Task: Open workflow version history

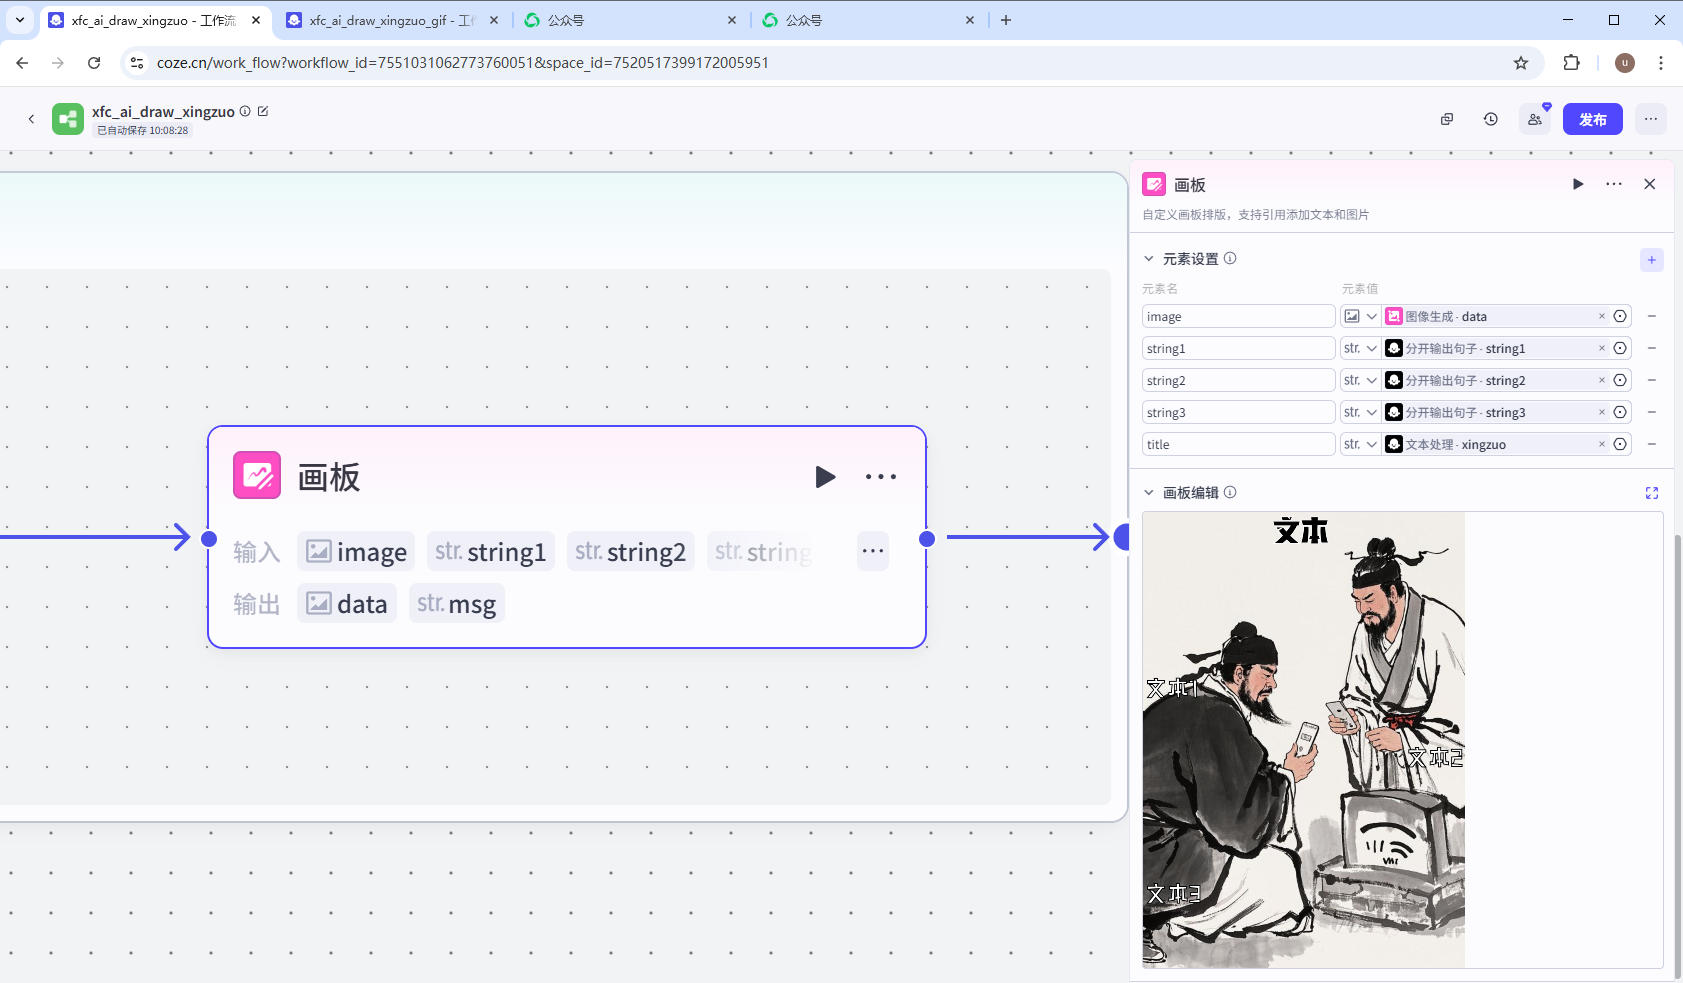Action: point(1491,119)
